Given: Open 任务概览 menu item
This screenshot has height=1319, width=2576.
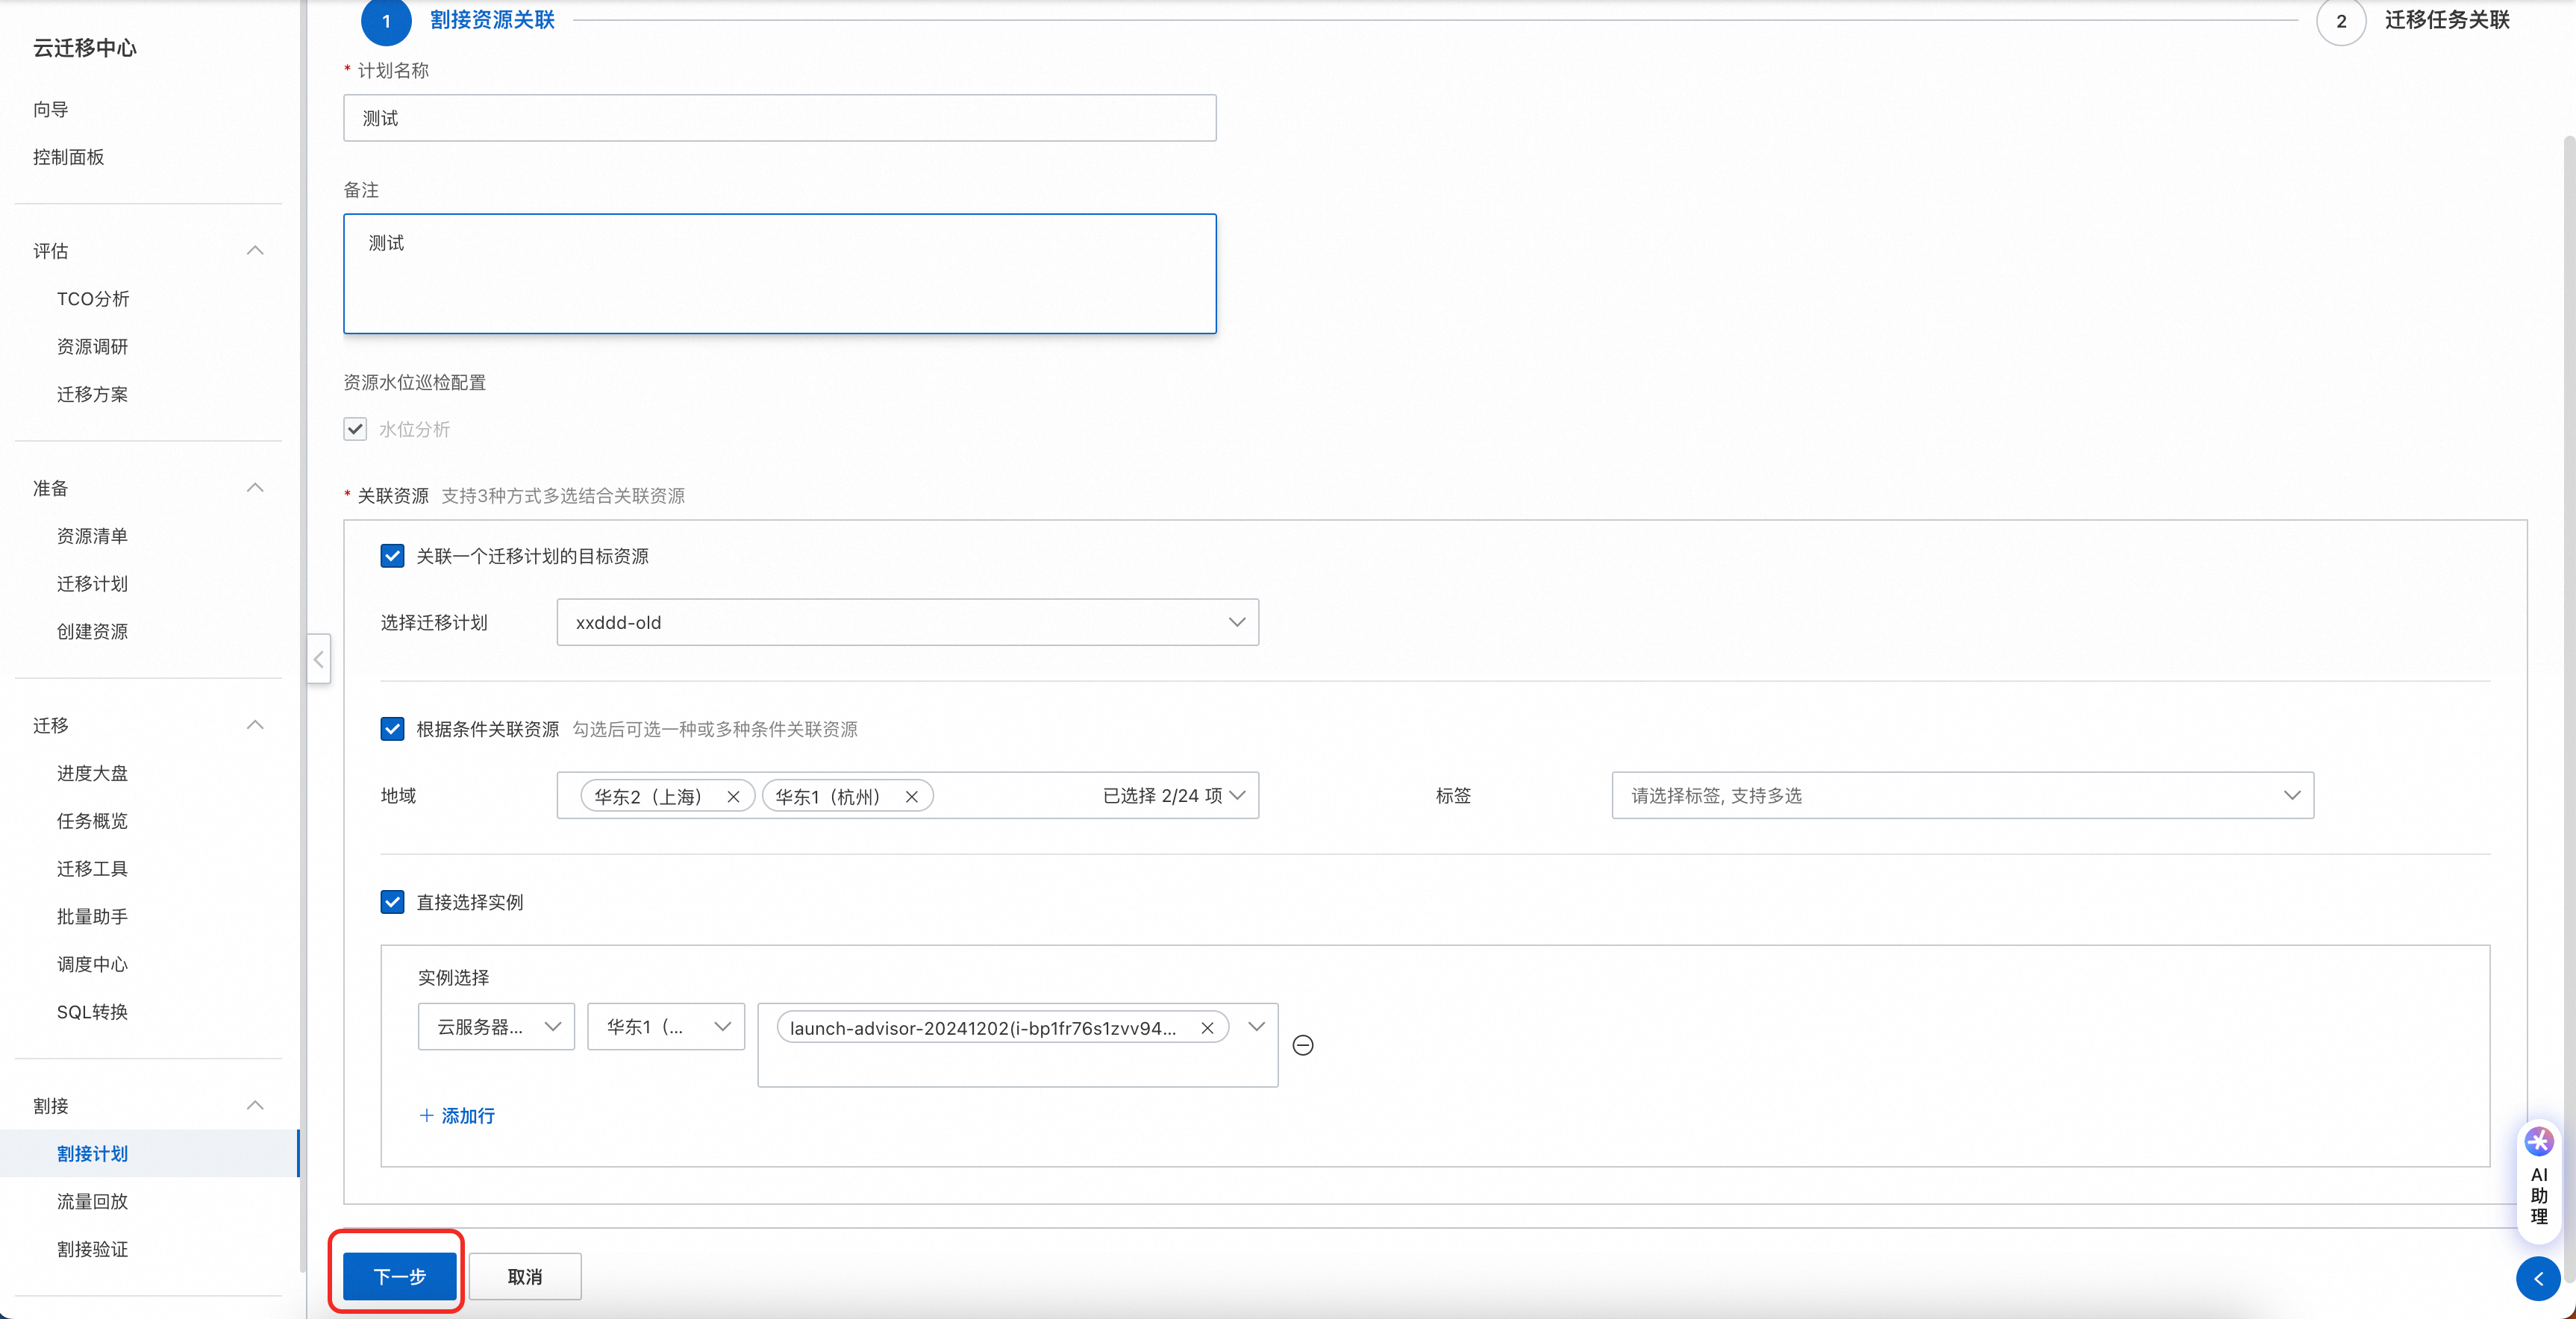Looking at the screenshot, I should (x=92, y=821).
